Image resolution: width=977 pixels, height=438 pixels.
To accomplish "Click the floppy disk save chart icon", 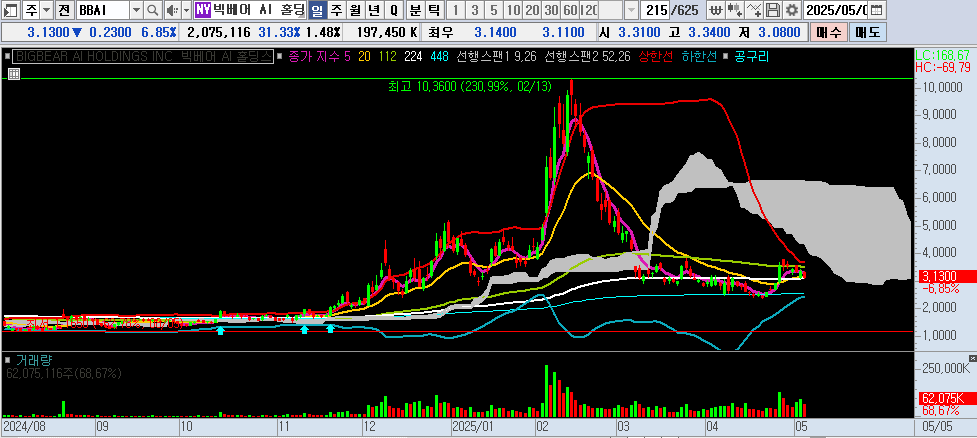I will click(773, 9).
